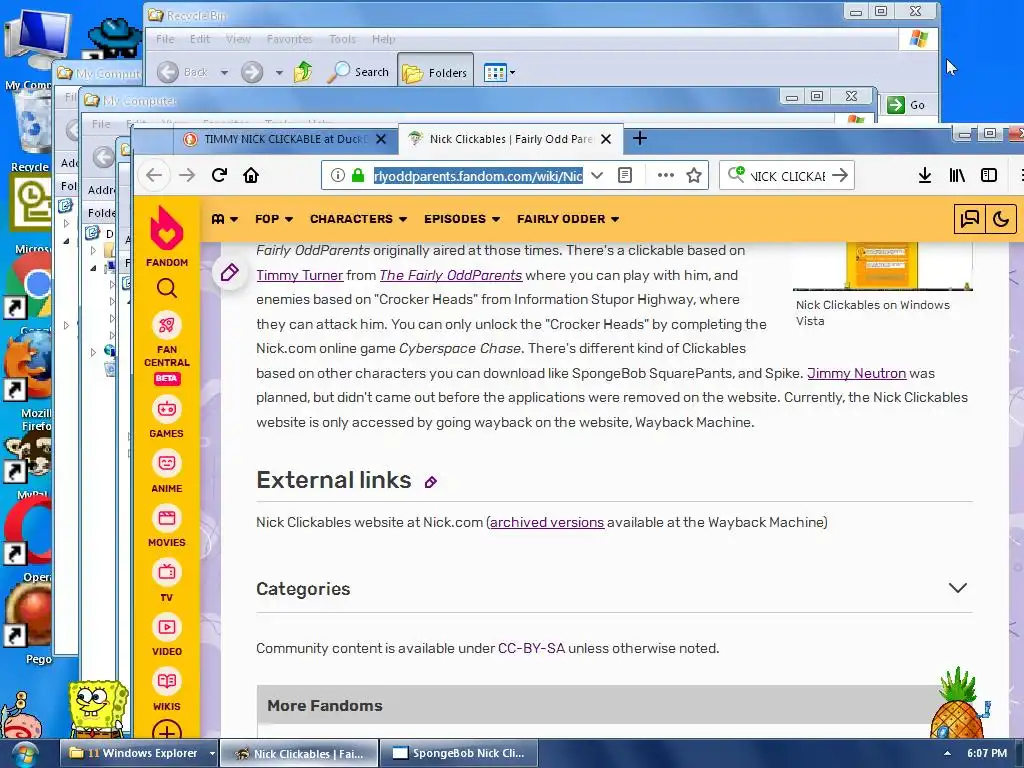Open the Tools menu in Recycle Bin
This screenshot has width=1024, height=768.
click(x=342, y=39)
